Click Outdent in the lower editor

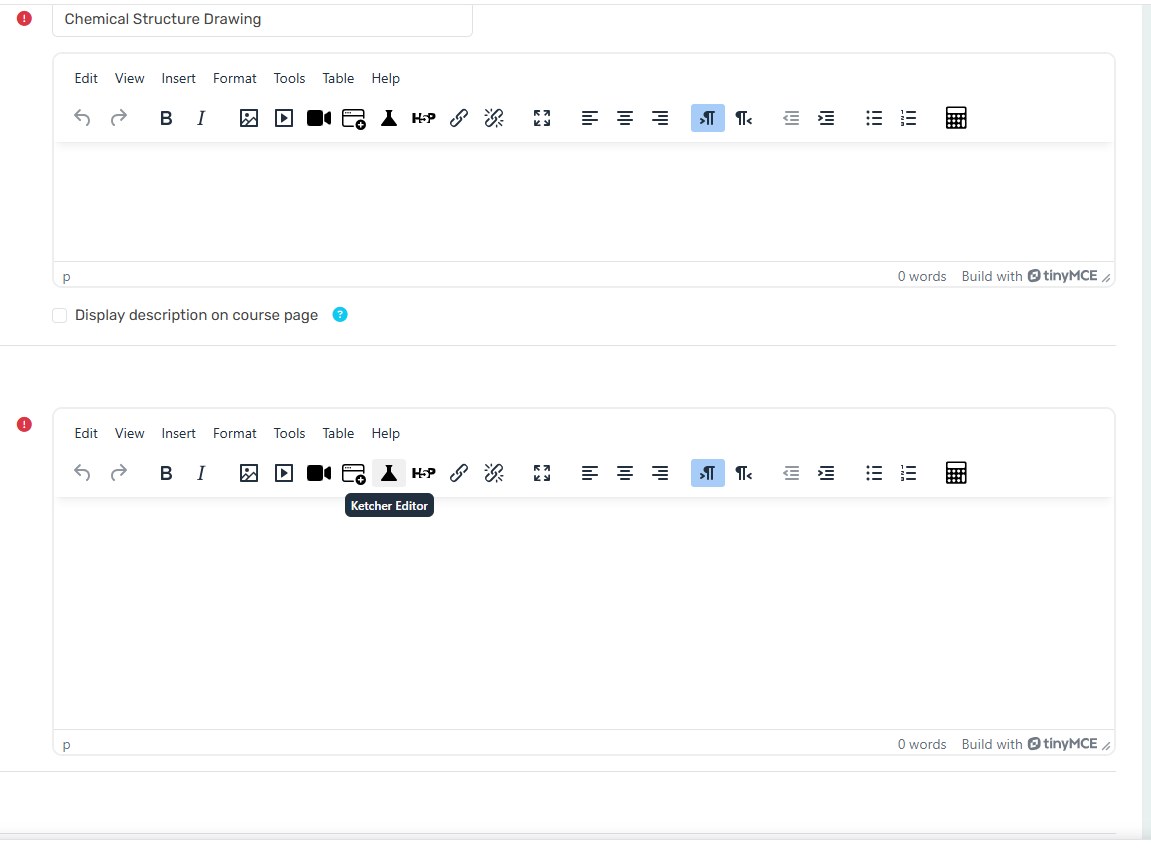tap(791, 473)
